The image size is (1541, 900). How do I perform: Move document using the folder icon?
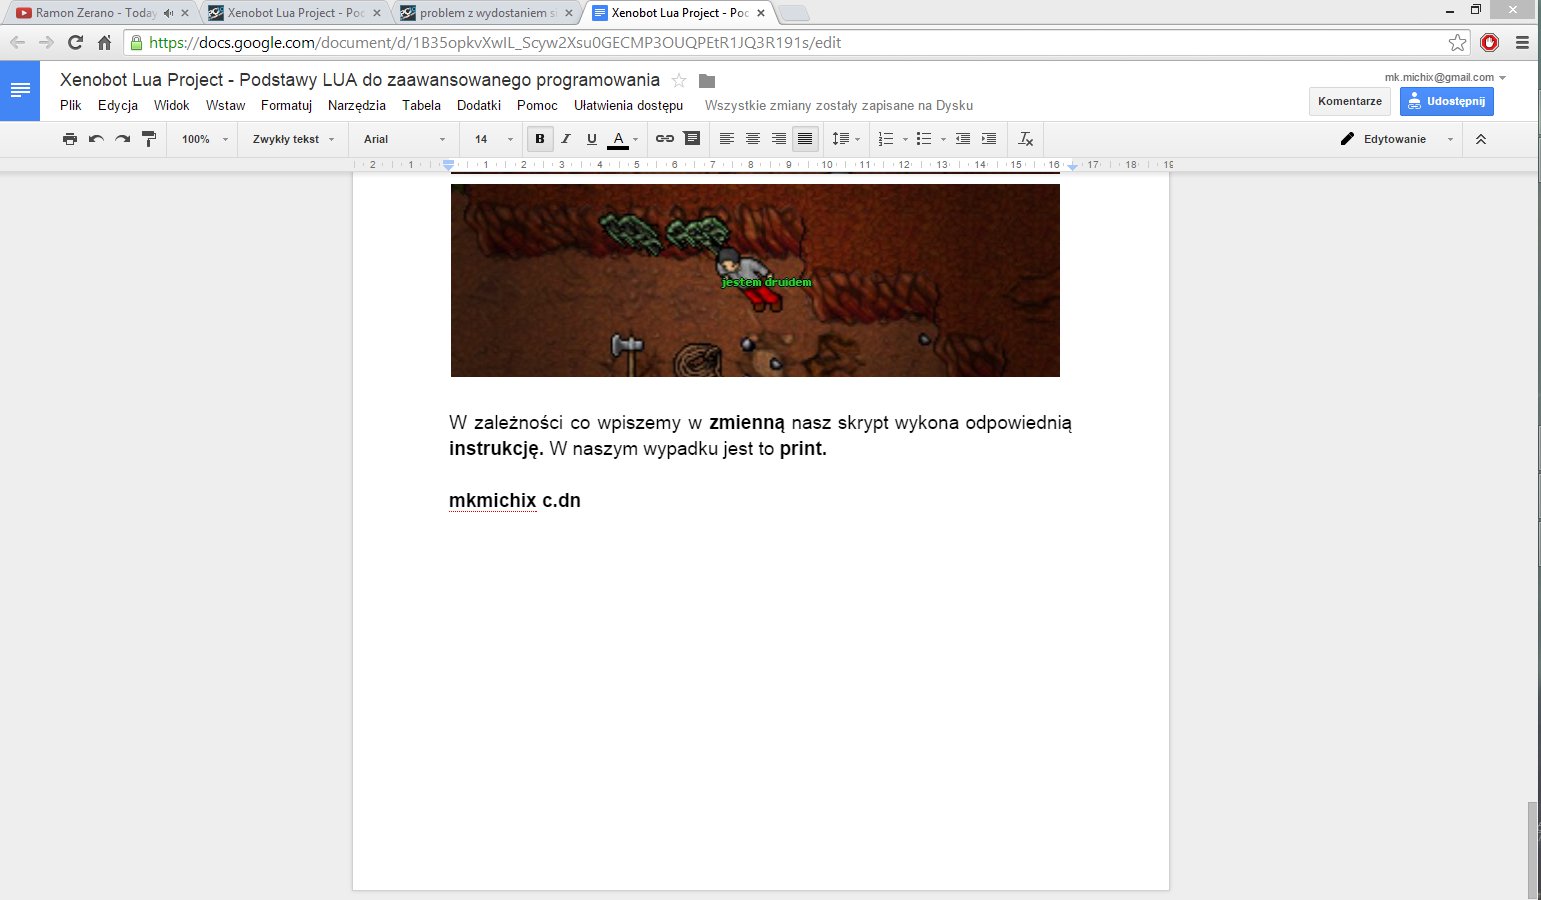pos(707,80)
